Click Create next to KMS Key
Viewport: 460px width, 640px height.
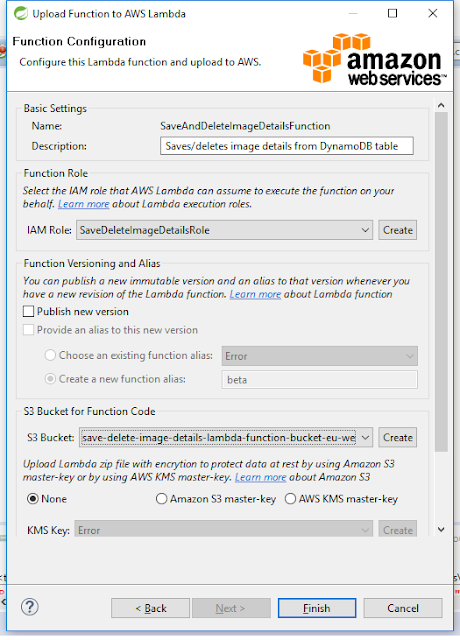pyautogui.click(x=398, y=530)
